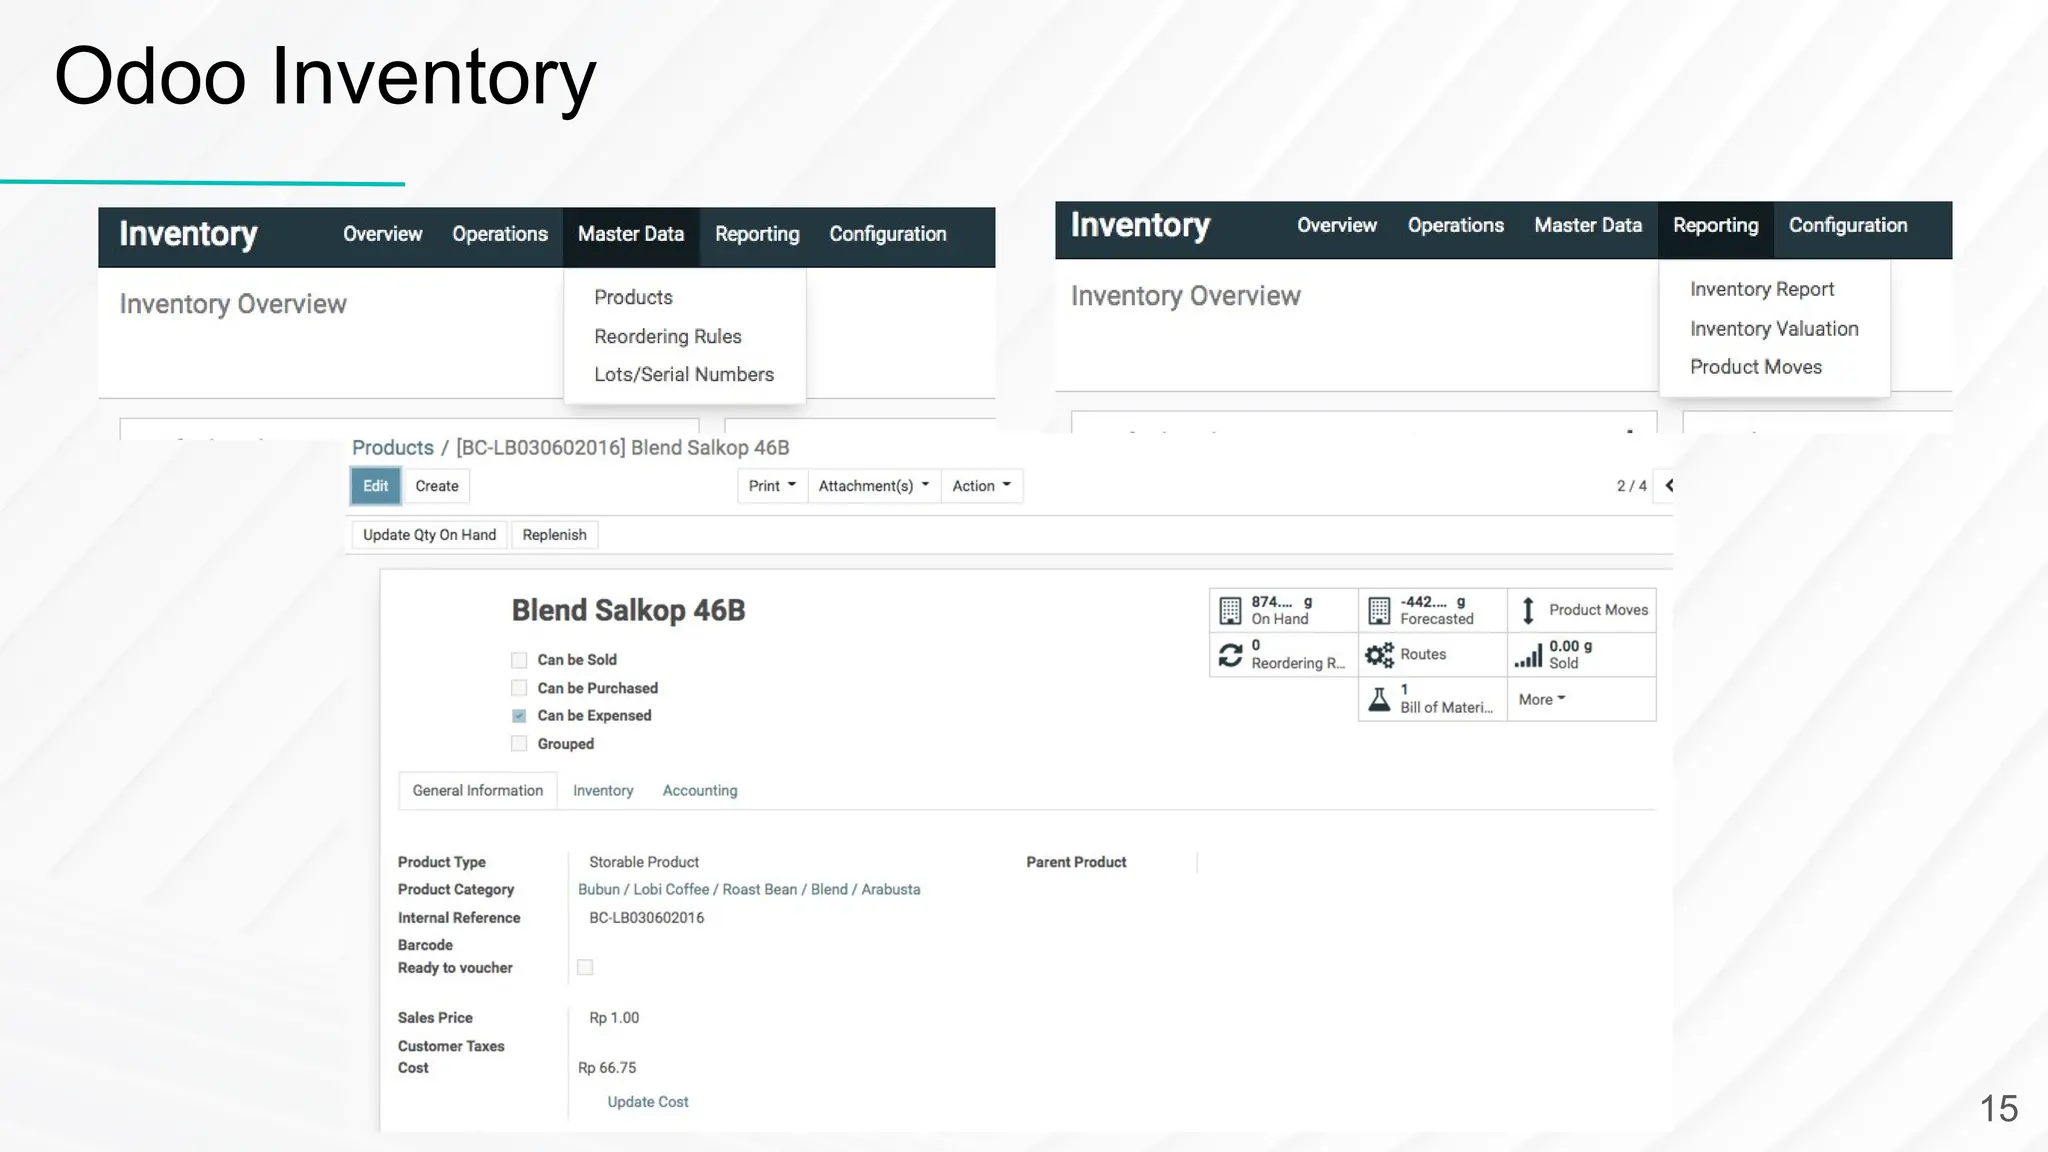Click Overview in right Inventory bar
Screen dimensions: 2048x1152
coord(1337,226)
